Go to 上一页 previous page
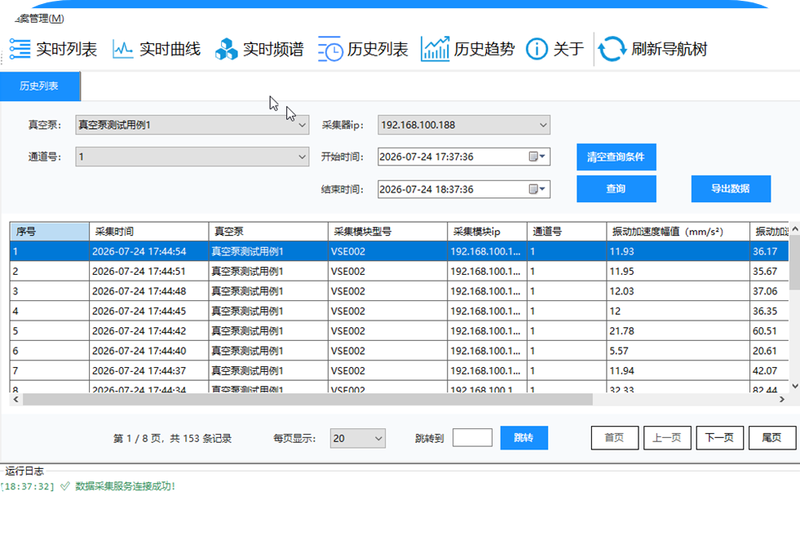This screenshot has height=540, width=800. [x=667, y=438]
